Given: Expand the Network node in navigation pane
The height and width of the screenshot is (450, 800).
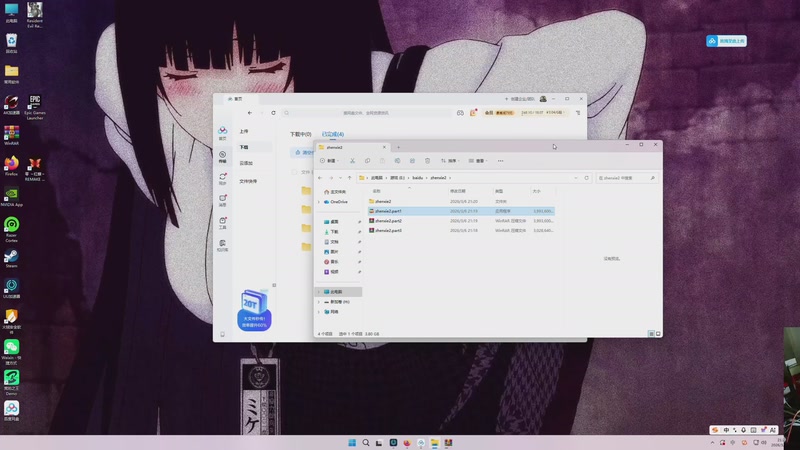Looking at the screenshot, I should coord(319,312).
